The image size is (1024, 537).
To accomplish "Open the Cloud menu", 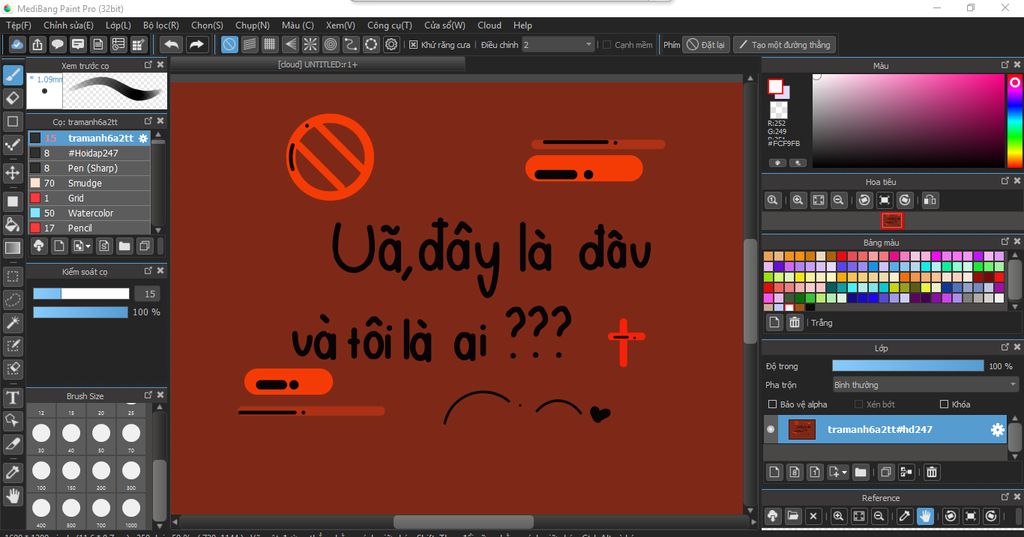I will click(489, 25).
